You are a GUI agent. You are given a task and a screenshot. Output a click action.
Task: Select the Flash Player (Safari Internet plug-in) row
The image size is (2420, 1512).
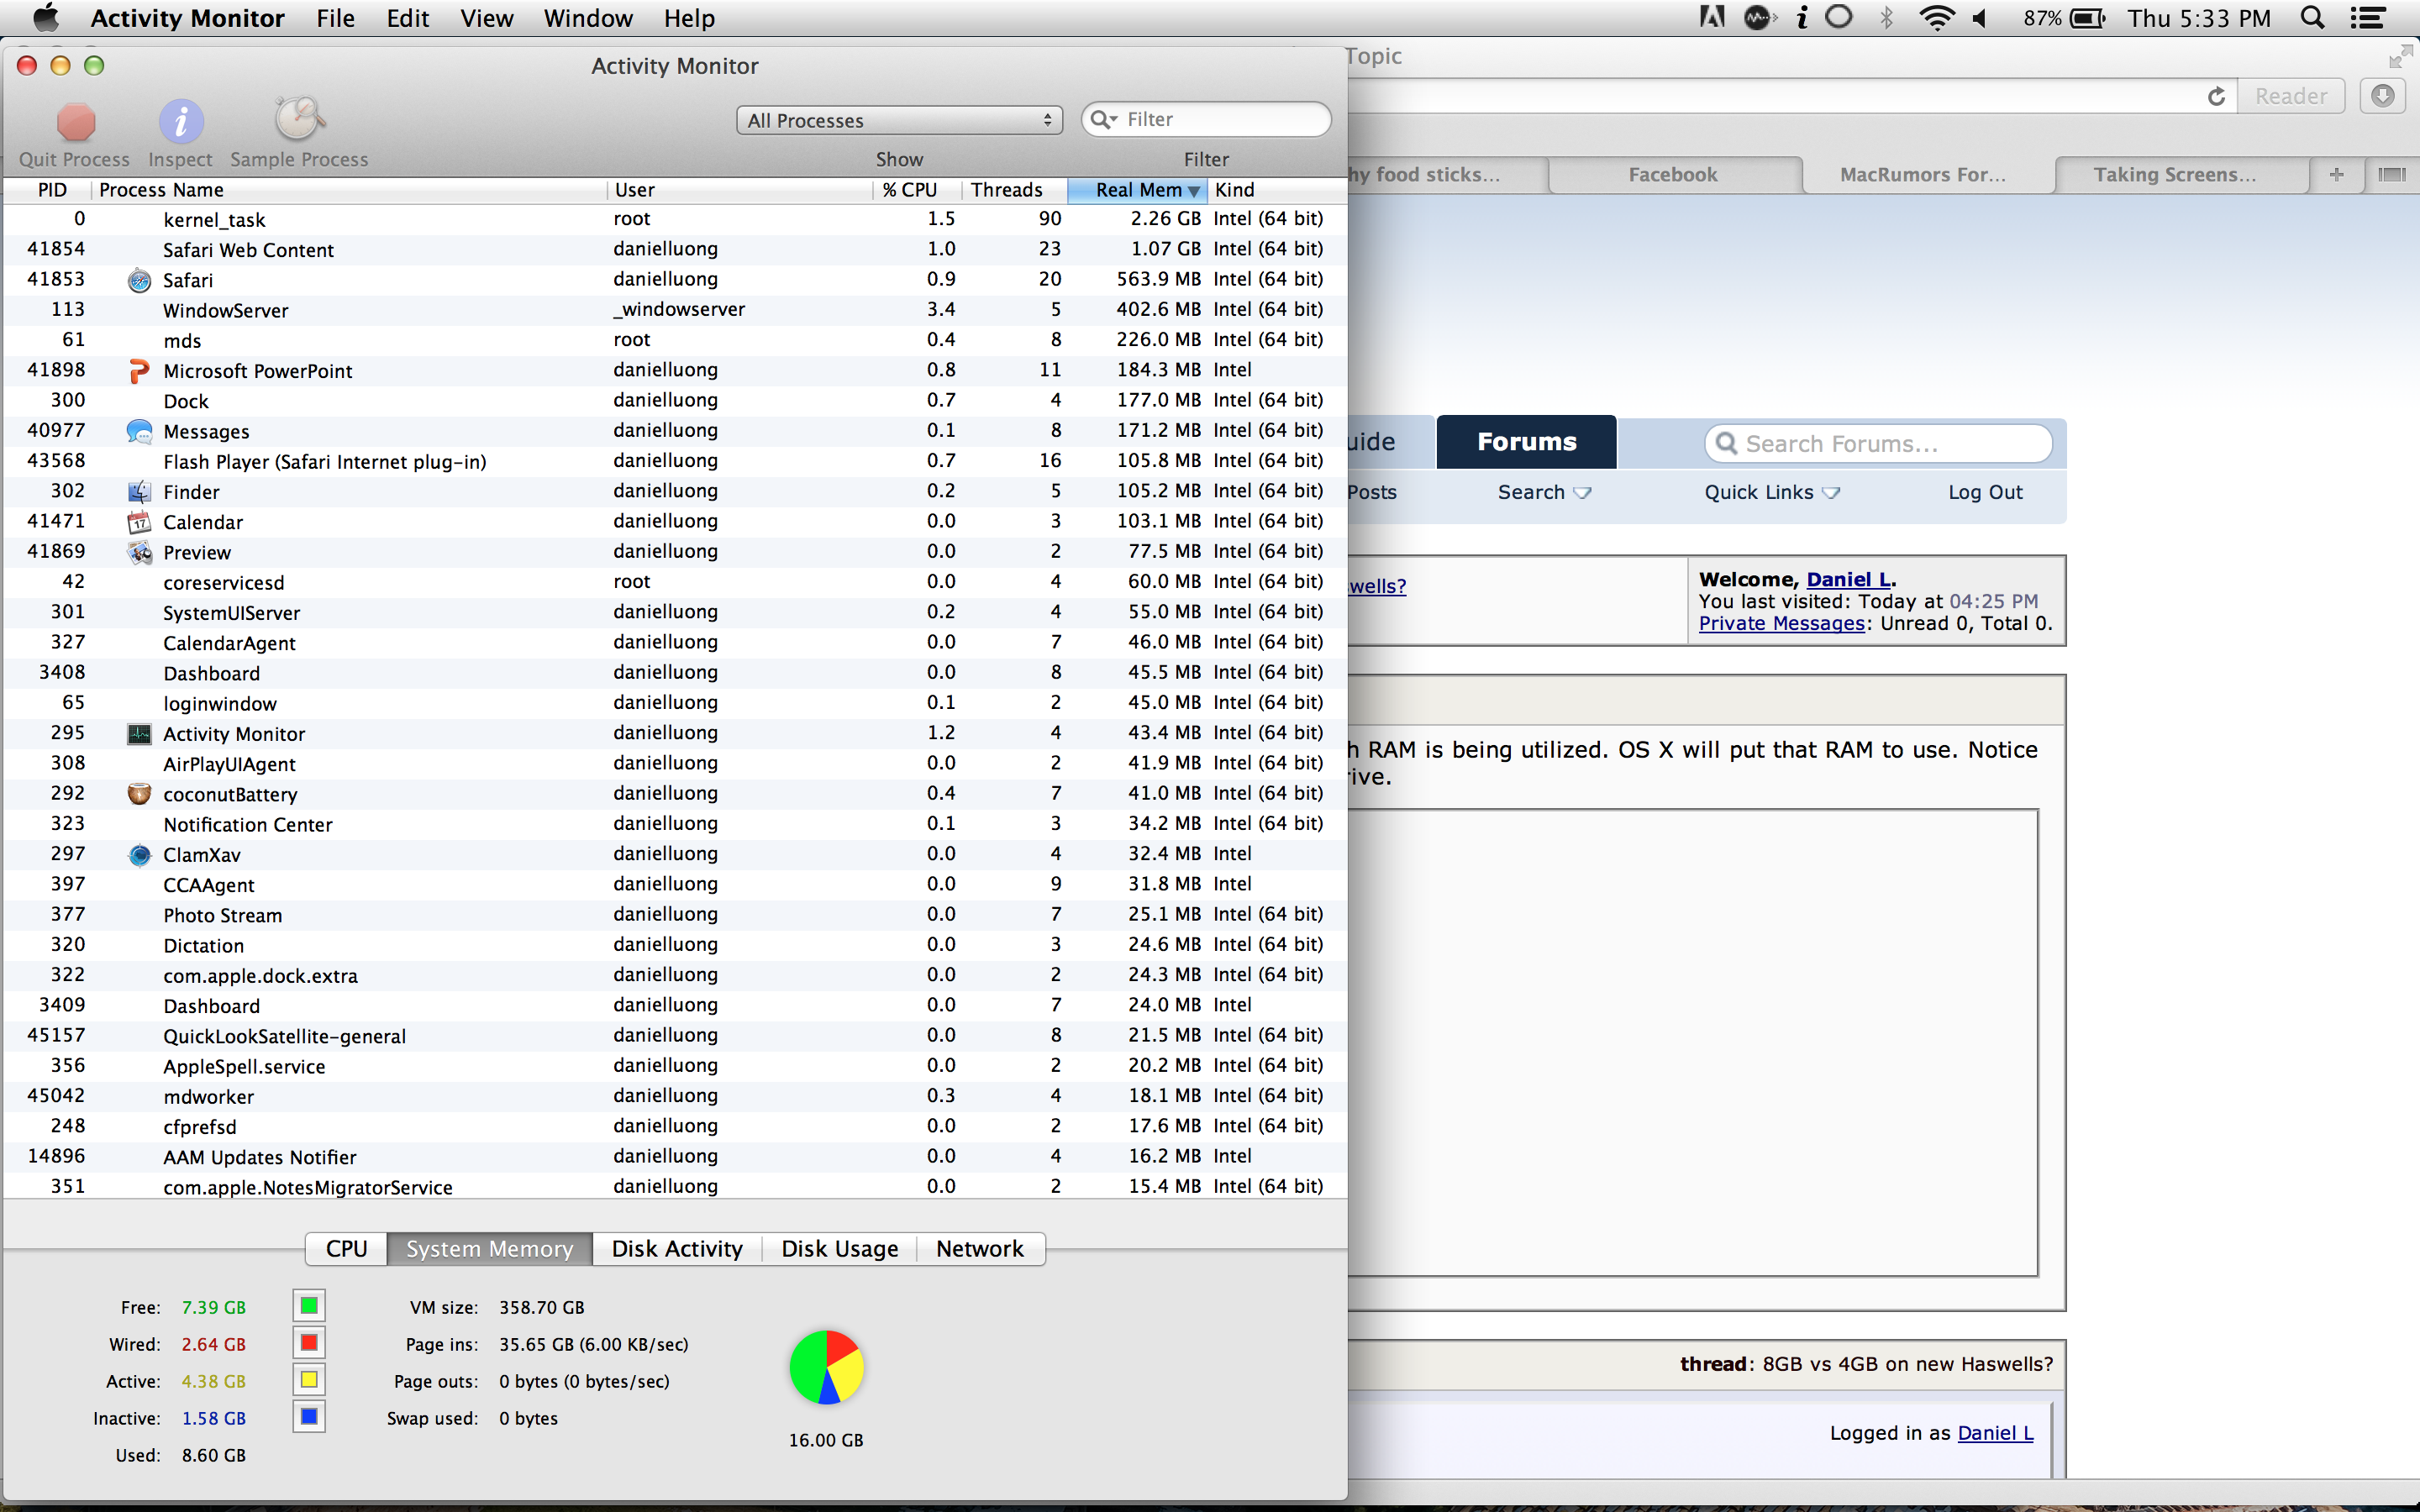click(675, 461)
